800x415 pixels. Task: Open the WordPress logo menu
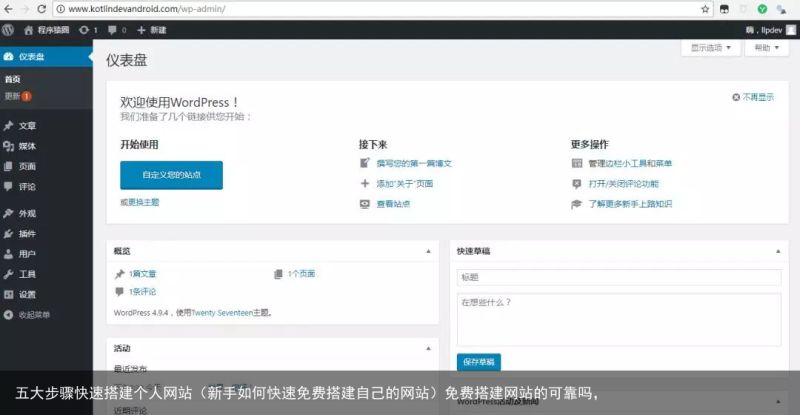[8, 30]
